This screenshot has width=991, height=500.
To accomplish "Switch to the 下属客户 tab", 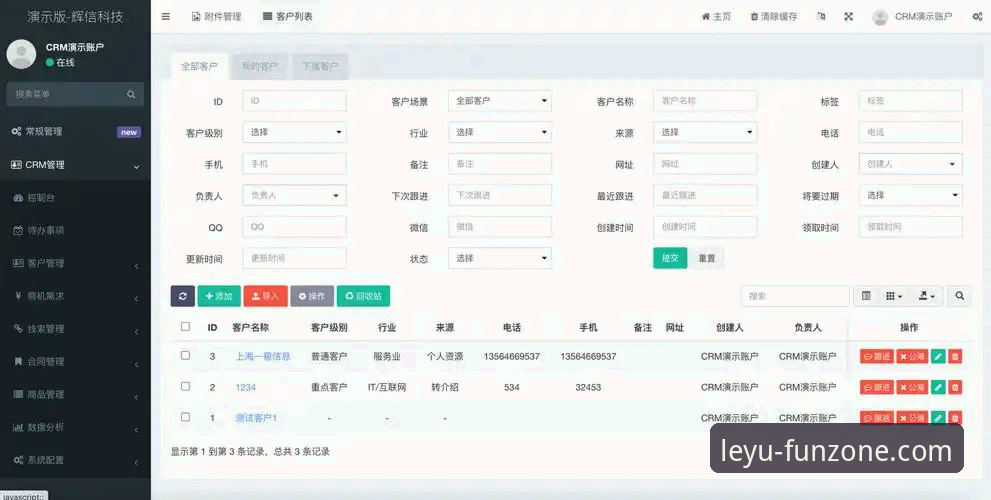I will pyautogui.click(x=320, y=66).
